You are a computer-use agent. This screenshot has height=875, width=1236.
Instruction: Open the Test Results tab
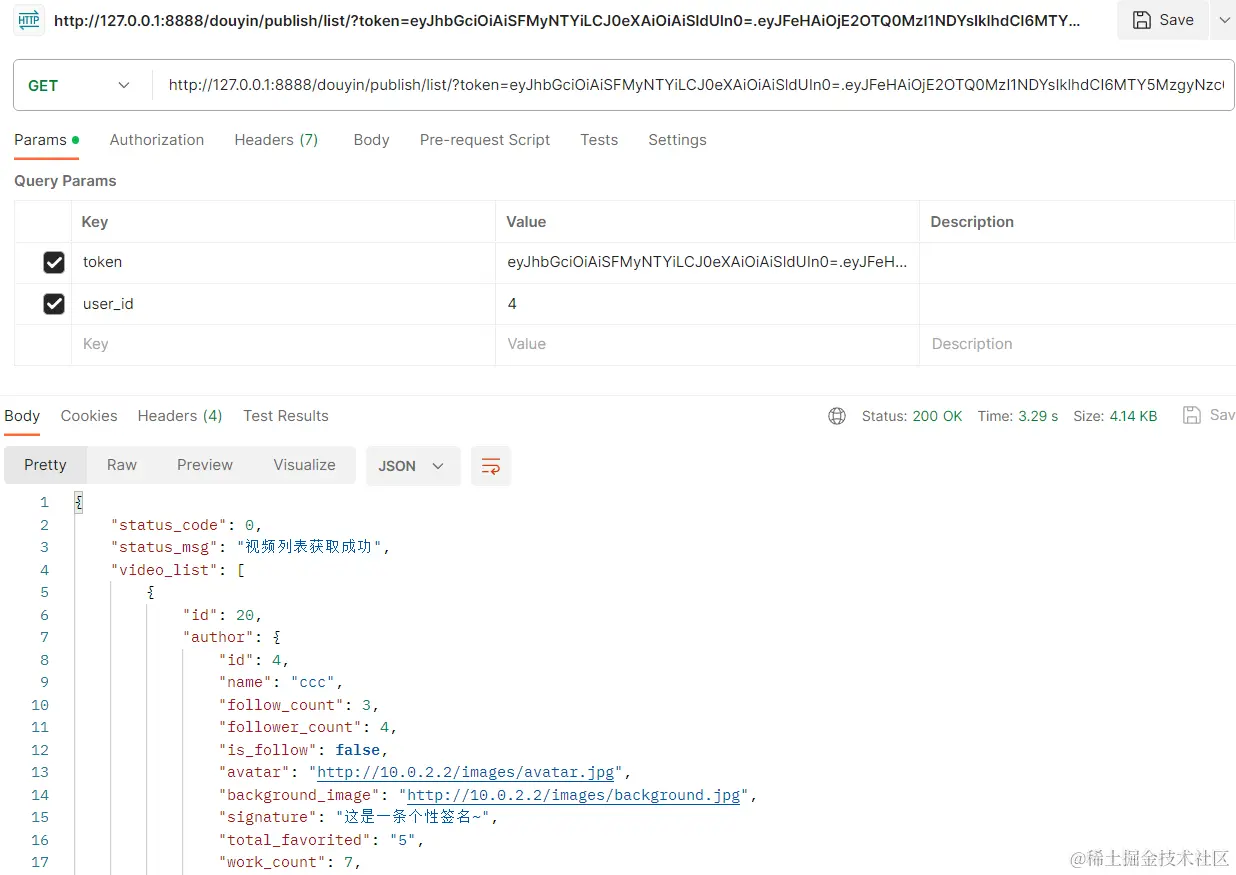tap(286, 416)
